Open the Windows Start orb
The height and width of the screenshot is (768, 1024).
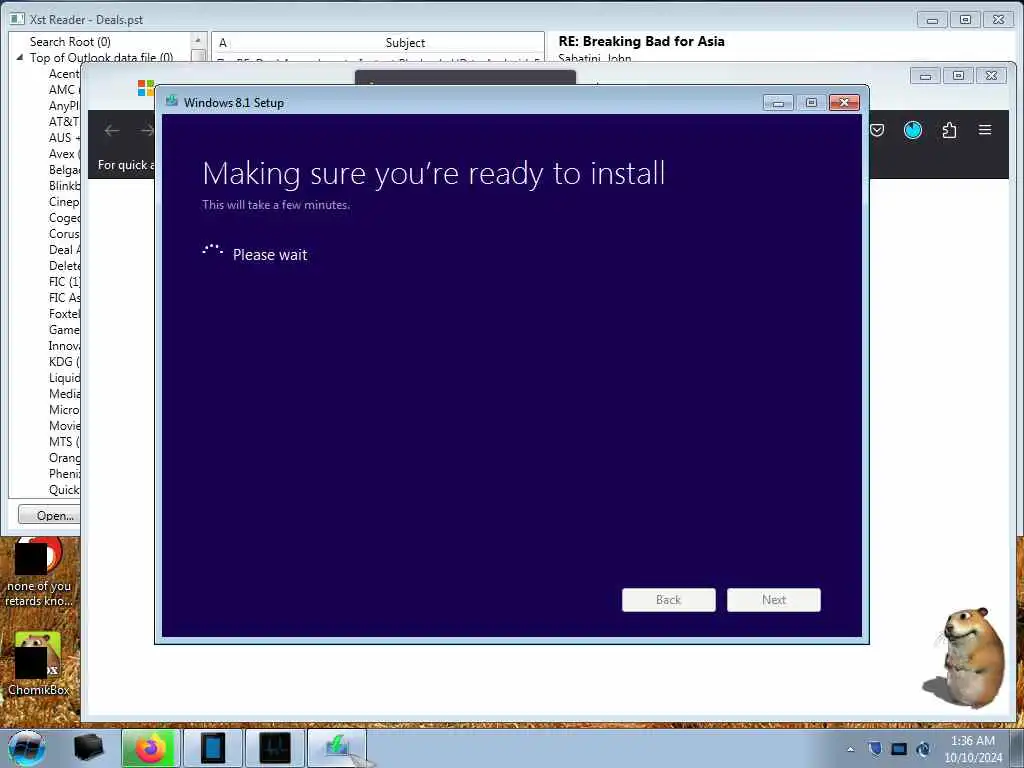point(27,748)
